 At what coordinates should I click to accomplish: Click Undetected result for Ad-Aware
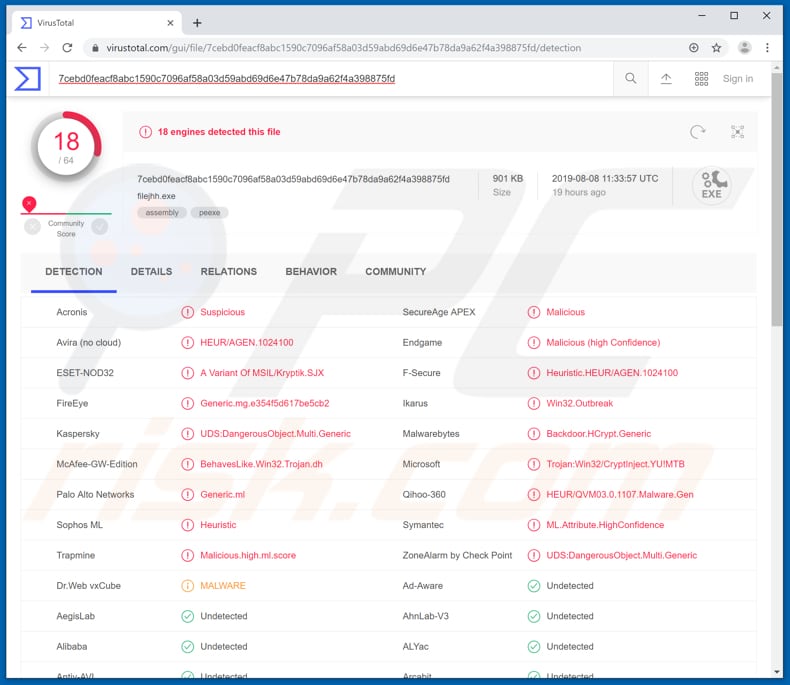tap(570, 586)
